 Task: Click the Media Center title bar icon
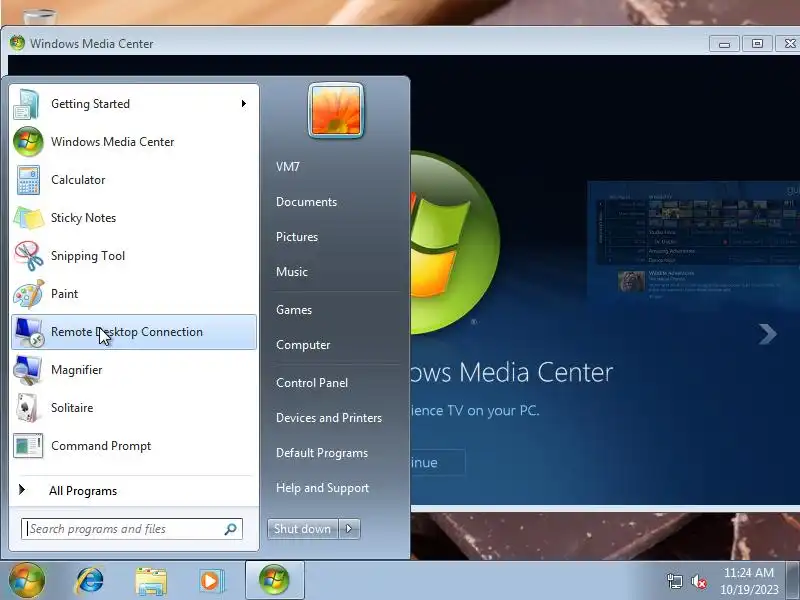[17, 43]
